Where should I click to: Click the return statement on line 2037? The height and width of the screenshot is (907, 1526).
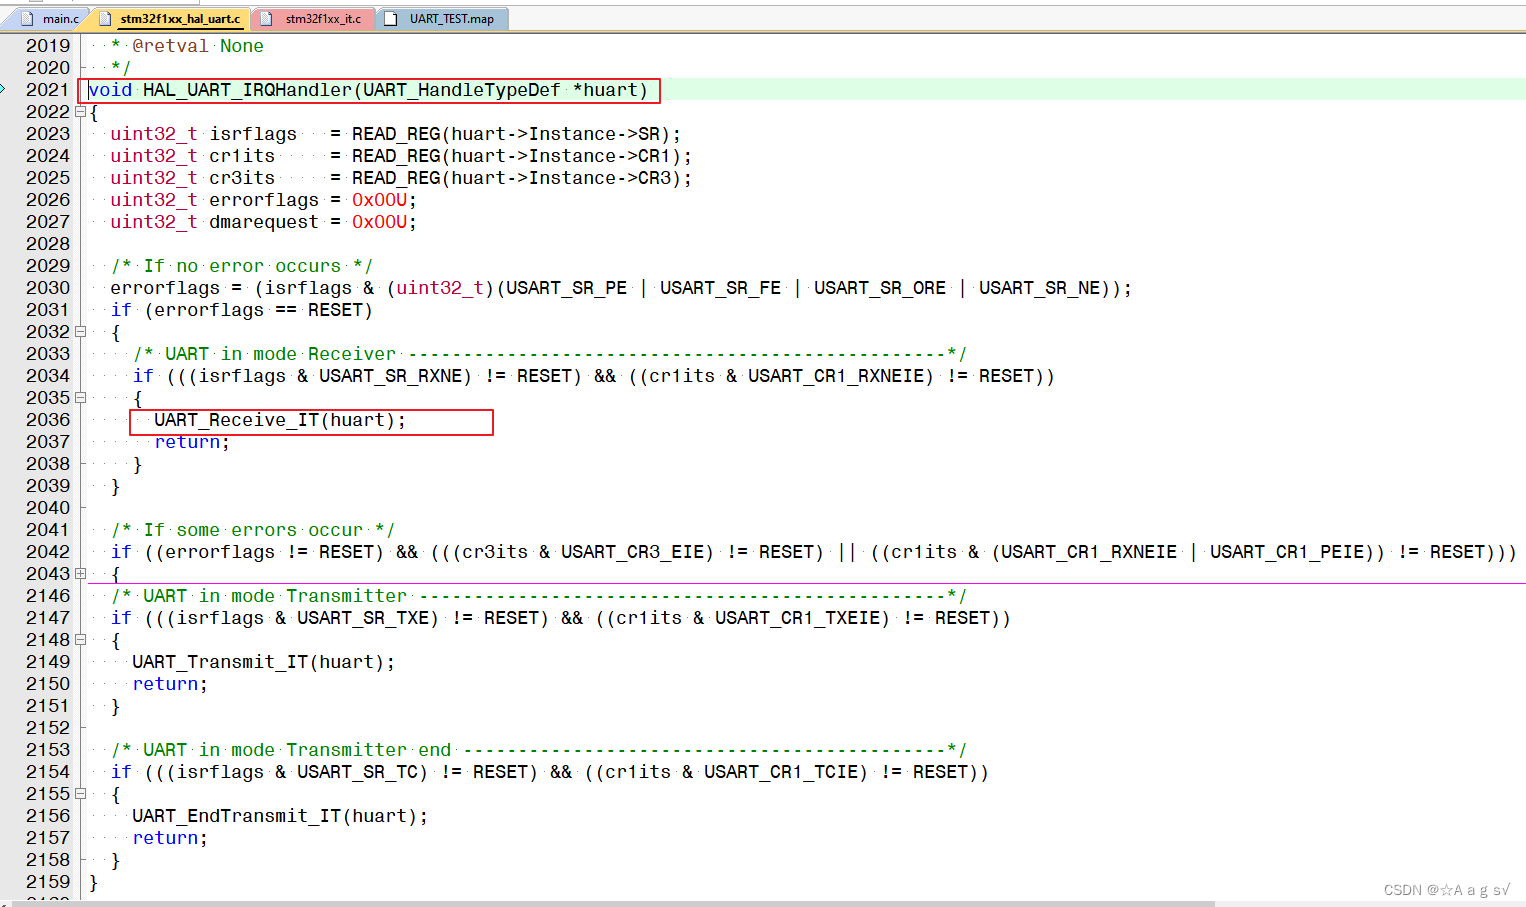pyautogui.click(x=192, y=442)
